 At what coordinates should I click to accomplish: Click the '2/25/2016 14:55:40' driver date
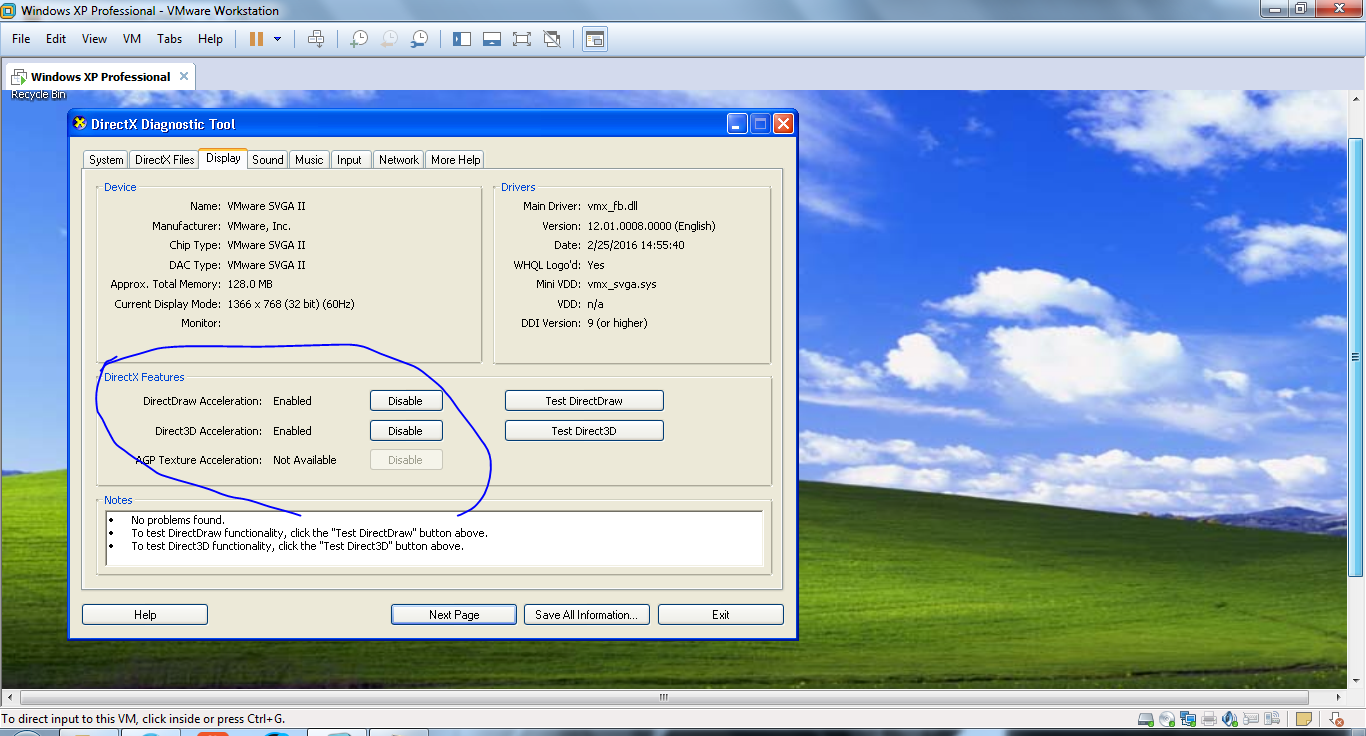[636, 245]
